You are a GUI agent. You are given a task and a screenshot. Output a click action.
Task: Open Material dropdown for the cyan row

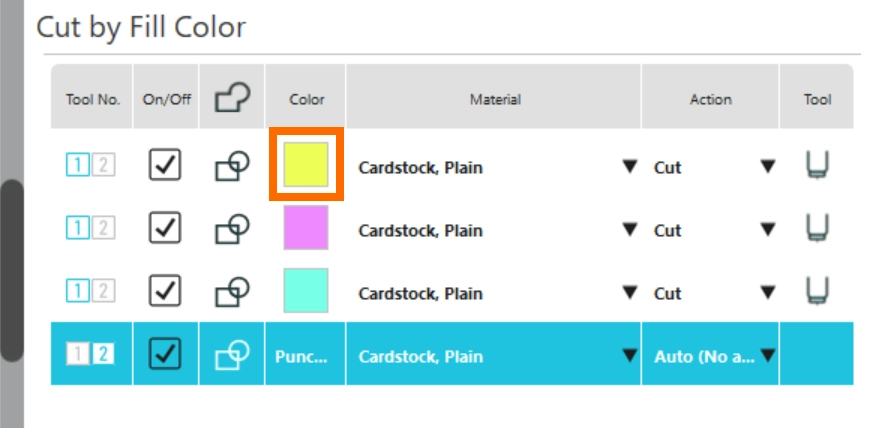[x=629, y=294]
